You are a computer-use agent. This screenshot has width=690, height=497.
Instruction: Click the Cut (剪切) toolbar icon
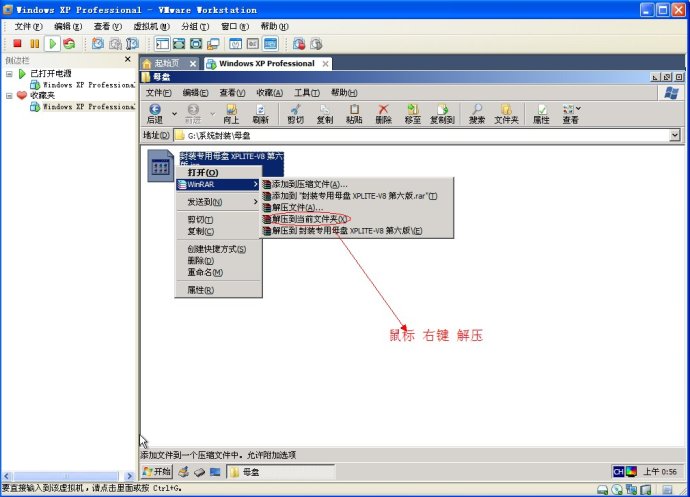pyautogui.click(x=296, y=114)
